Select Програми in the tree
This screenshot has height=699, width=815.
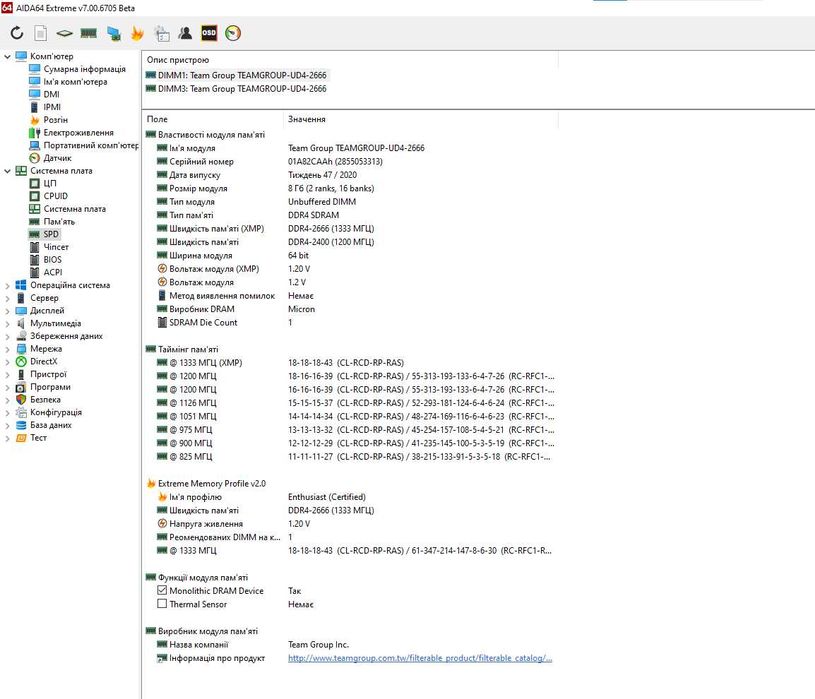pyautogui.click(x=50, y=387)
